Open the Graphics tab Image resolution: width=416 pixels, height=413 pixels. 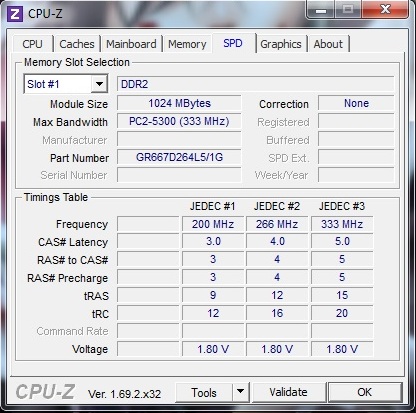click(x=281, y=44)
